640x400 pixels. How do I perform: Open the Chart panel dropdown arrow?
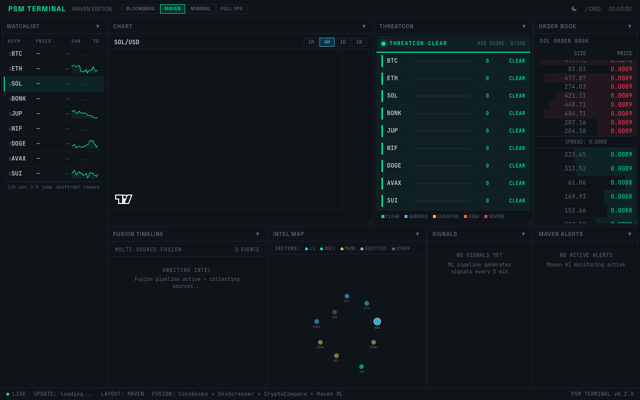click(x=364, y=27)
